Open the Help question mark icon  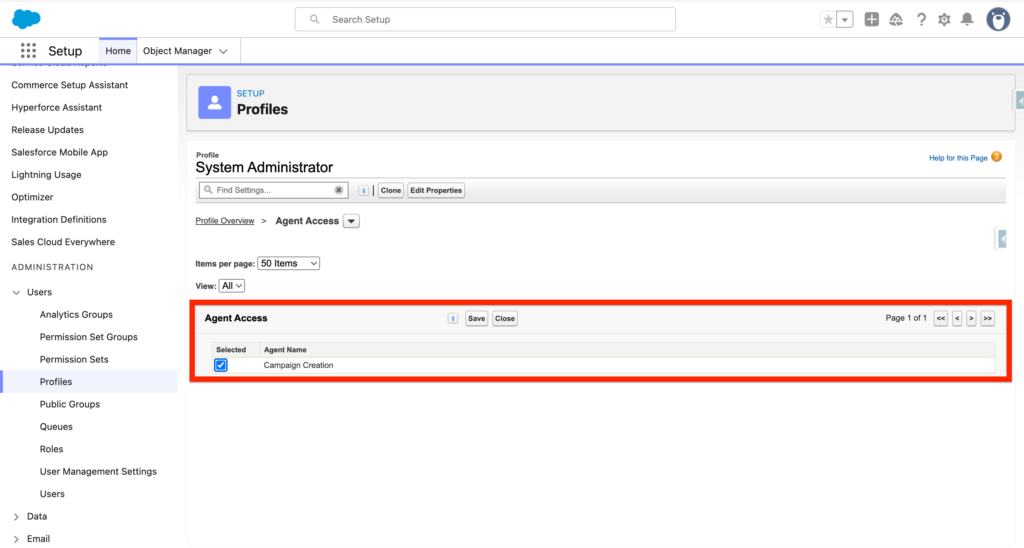(921, 19)
